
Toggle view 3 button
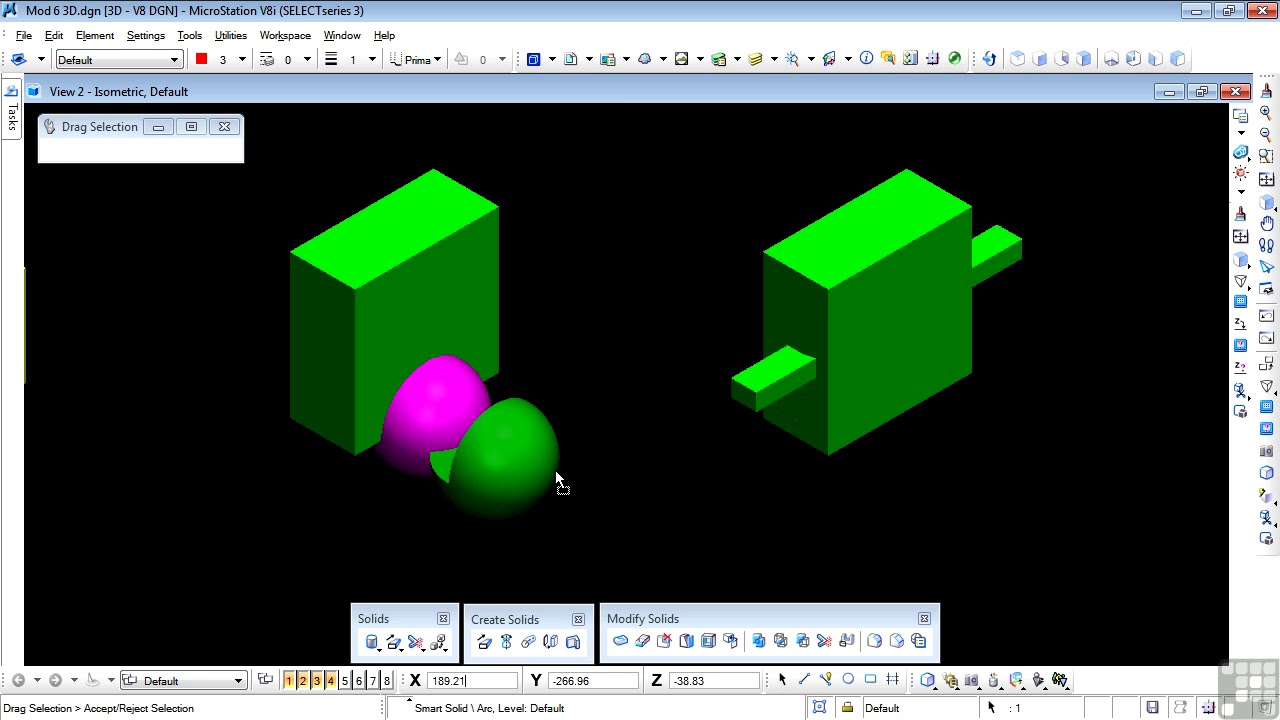point(317,681)
